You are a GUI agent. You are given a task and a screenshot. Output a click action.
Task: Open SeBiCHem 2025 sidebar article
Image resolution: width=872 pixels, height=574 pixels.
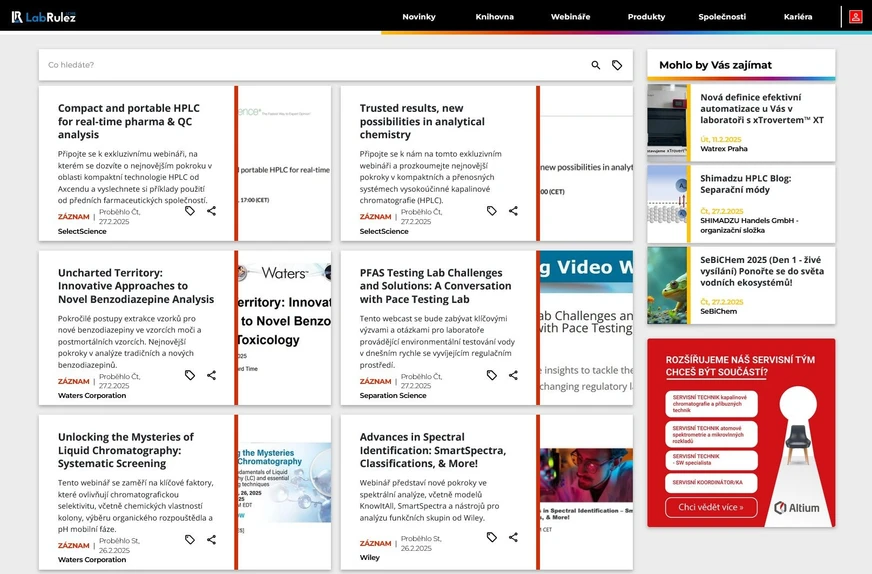coord(761,271)
